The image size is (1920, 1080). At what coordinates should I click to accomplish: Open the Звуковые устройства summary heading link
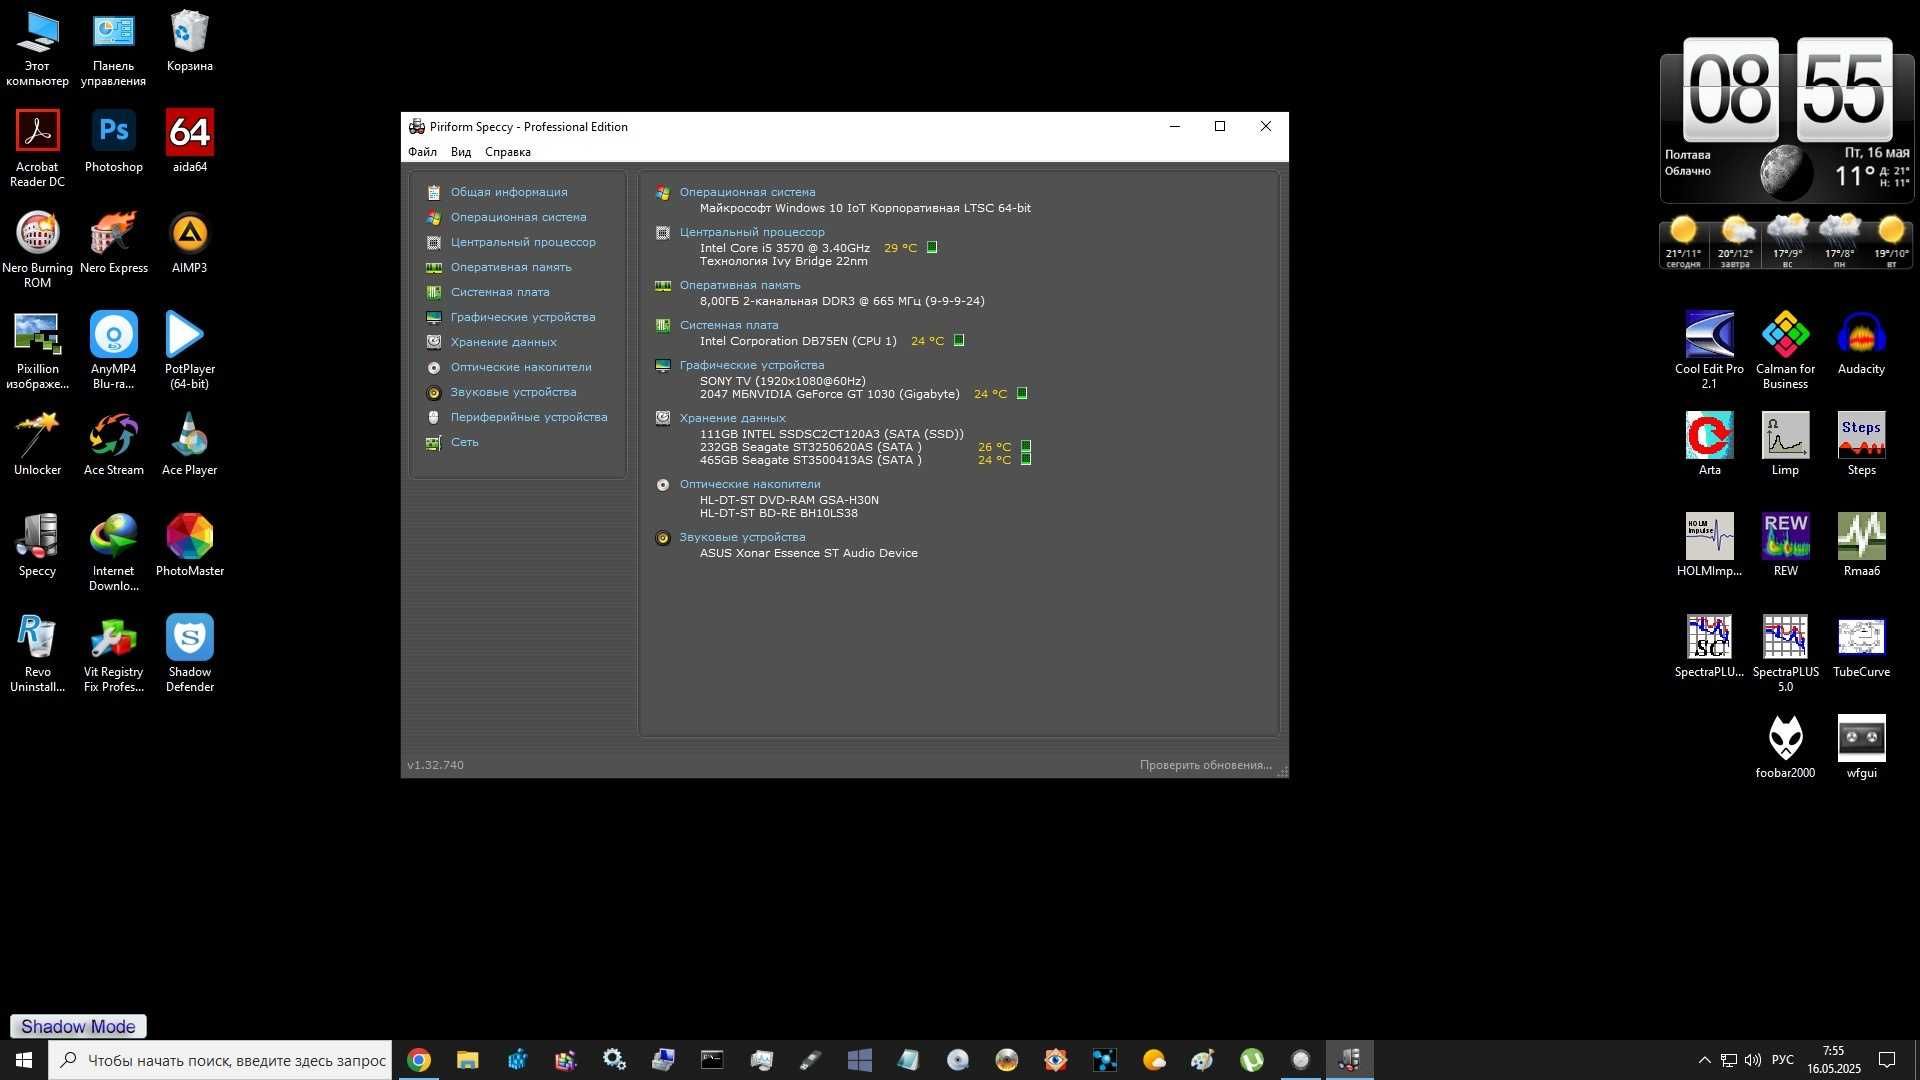tap(742, 537)
